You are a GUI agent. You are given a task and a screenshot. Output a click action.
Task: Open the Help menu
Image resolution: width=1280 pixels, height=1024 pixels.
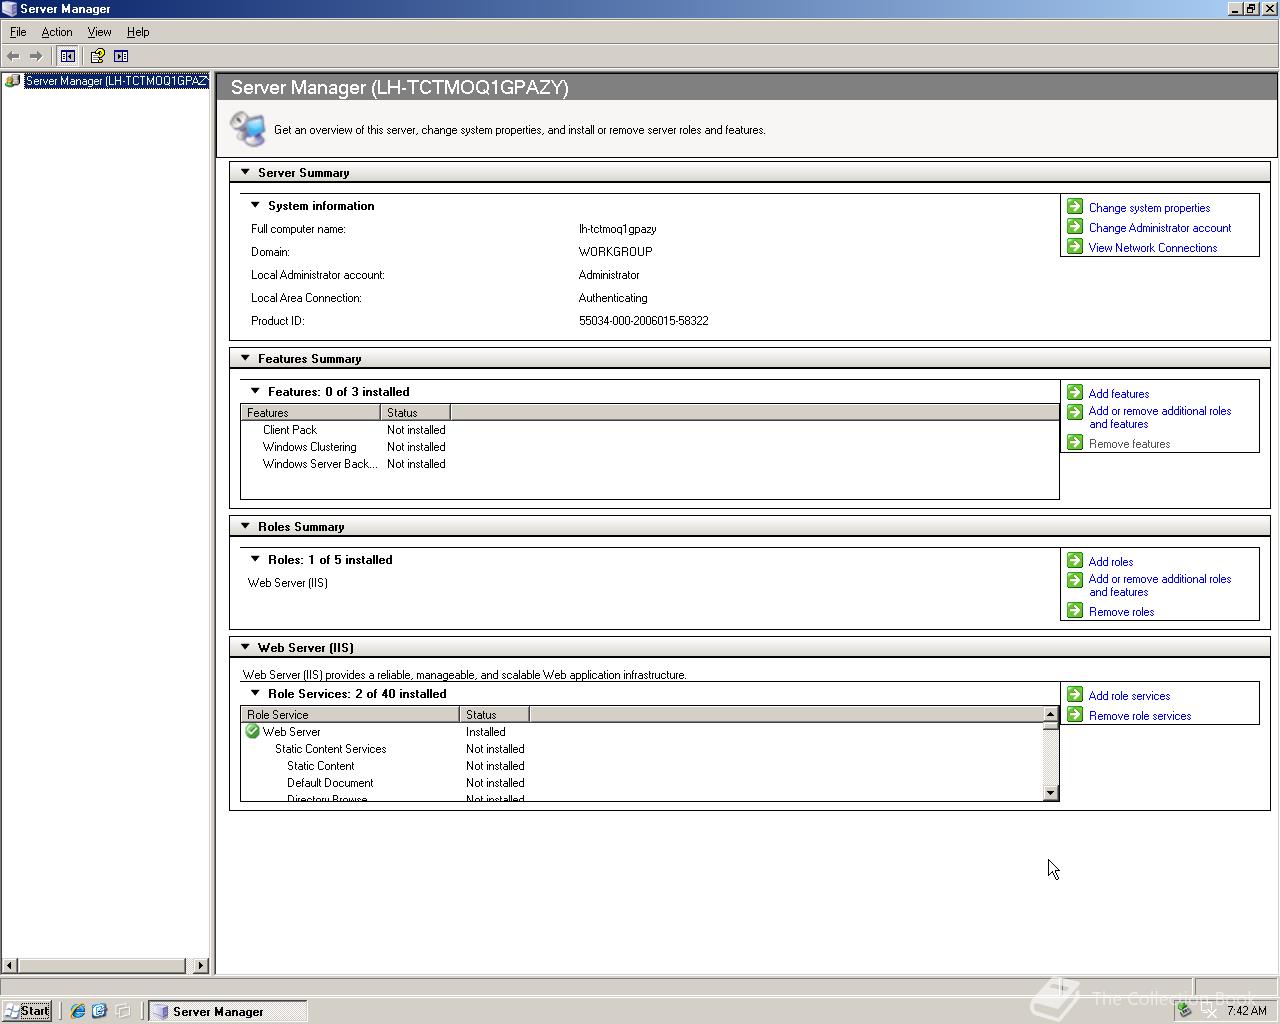coord(138,32)
